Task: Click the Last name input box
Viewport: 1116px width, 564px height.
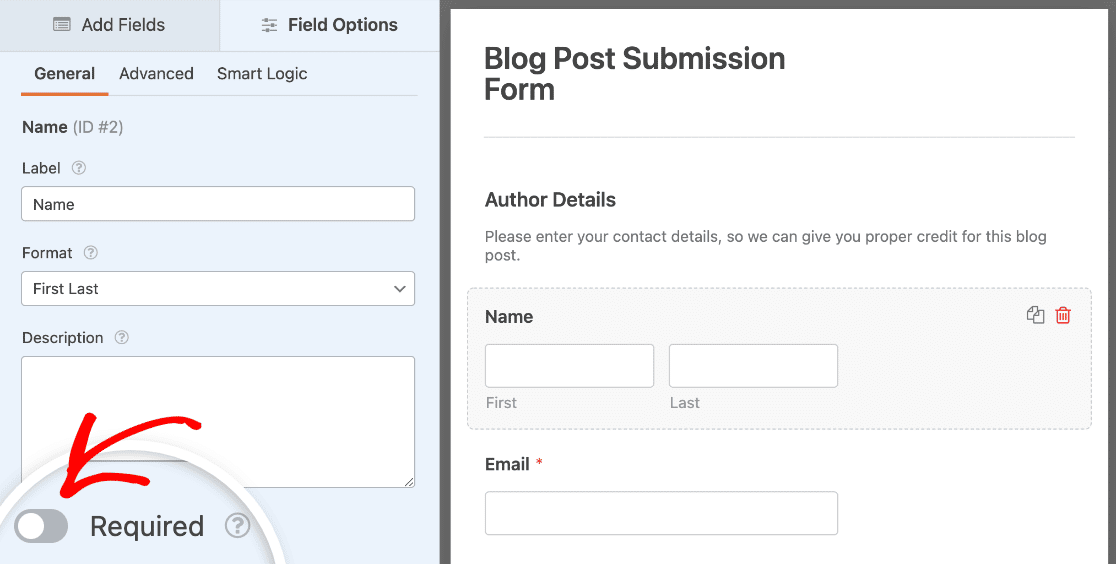Action: click(x=753, y=366)
